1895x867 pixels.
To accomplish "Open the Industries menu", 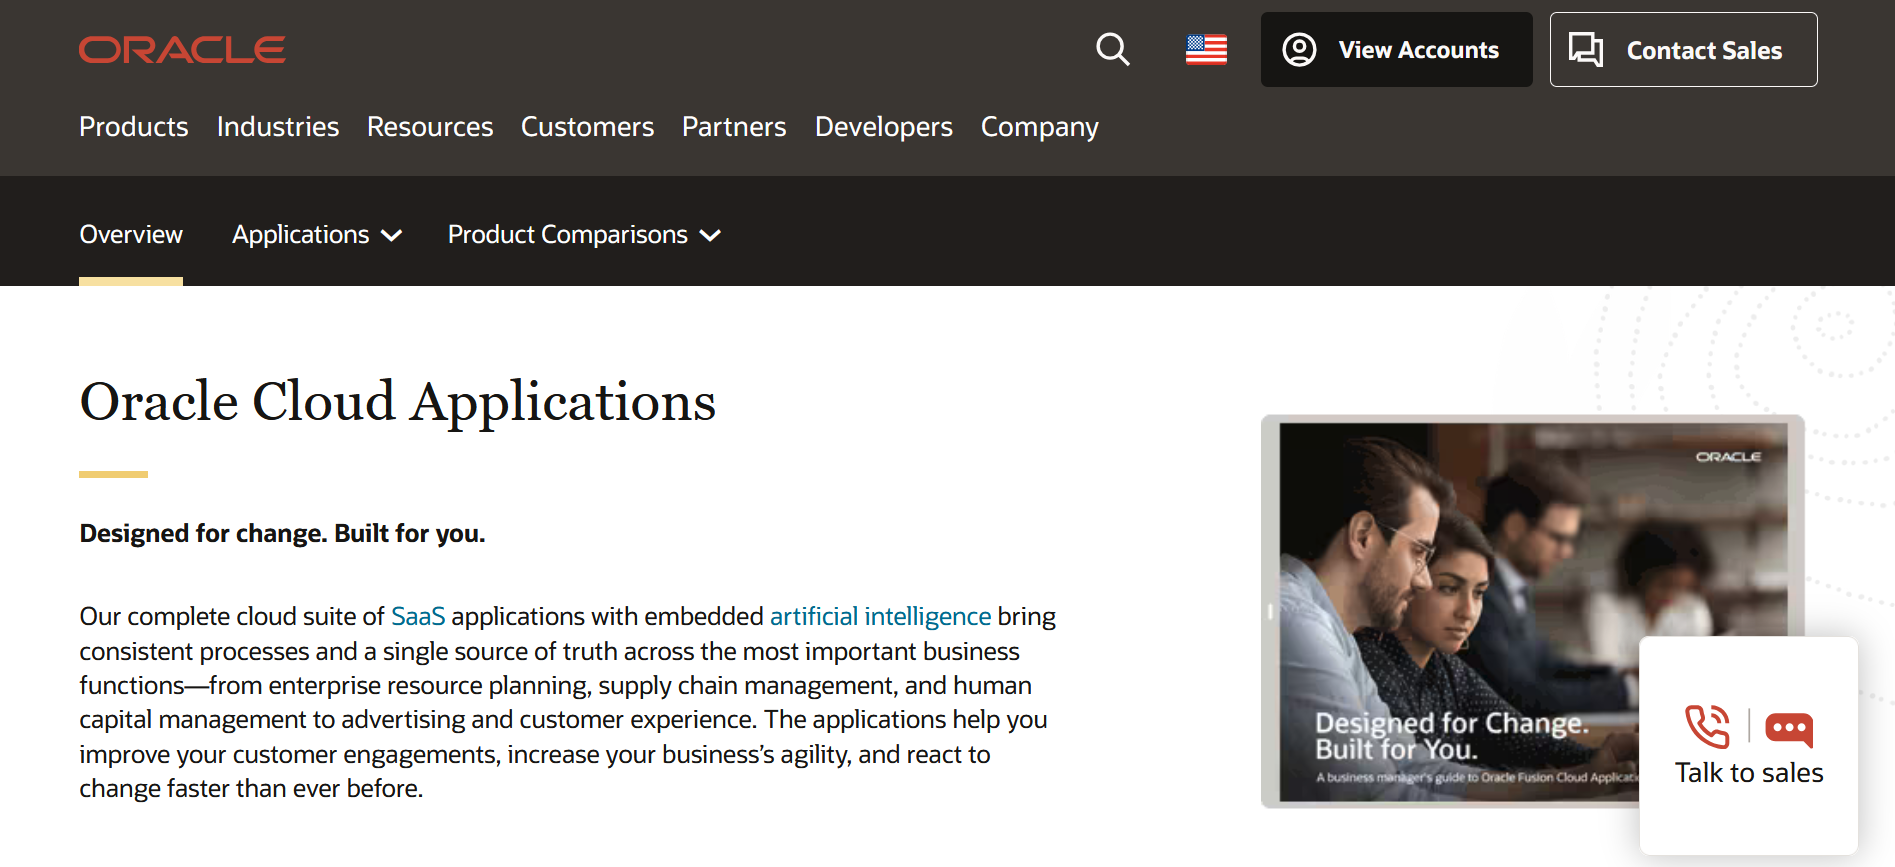I will (278, 127).
